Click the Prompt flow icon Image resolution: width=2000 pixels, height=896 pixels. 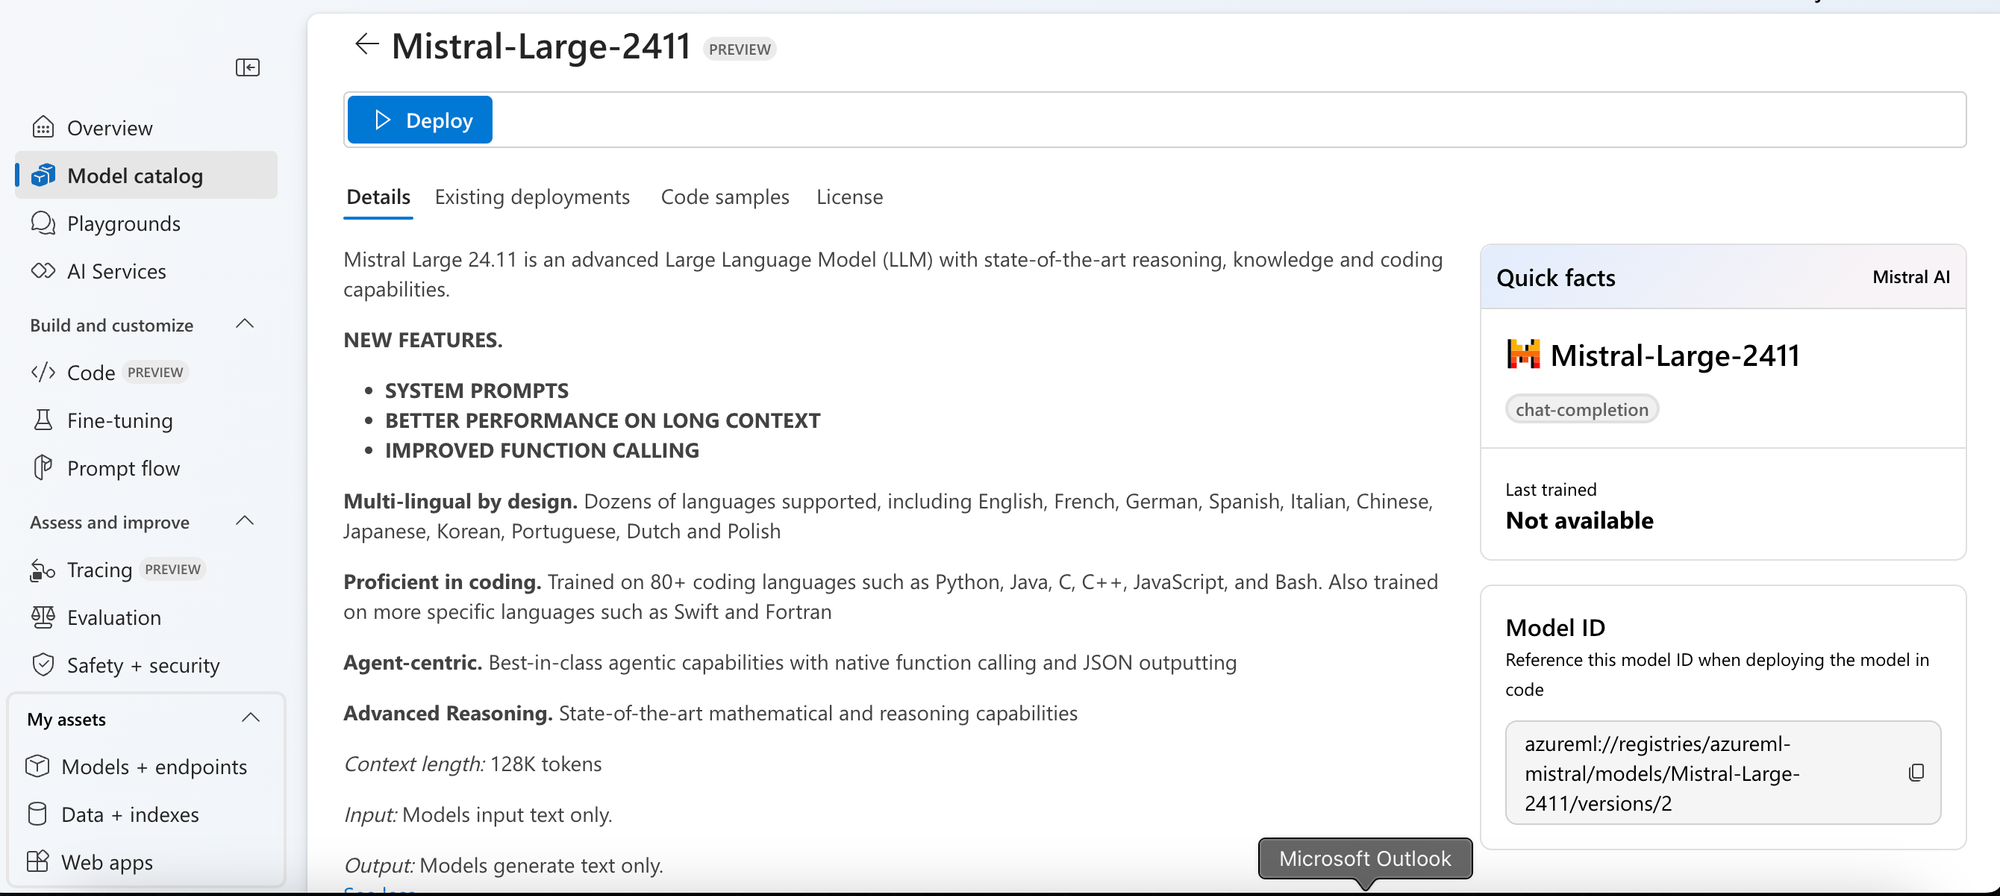click(43, 467)
